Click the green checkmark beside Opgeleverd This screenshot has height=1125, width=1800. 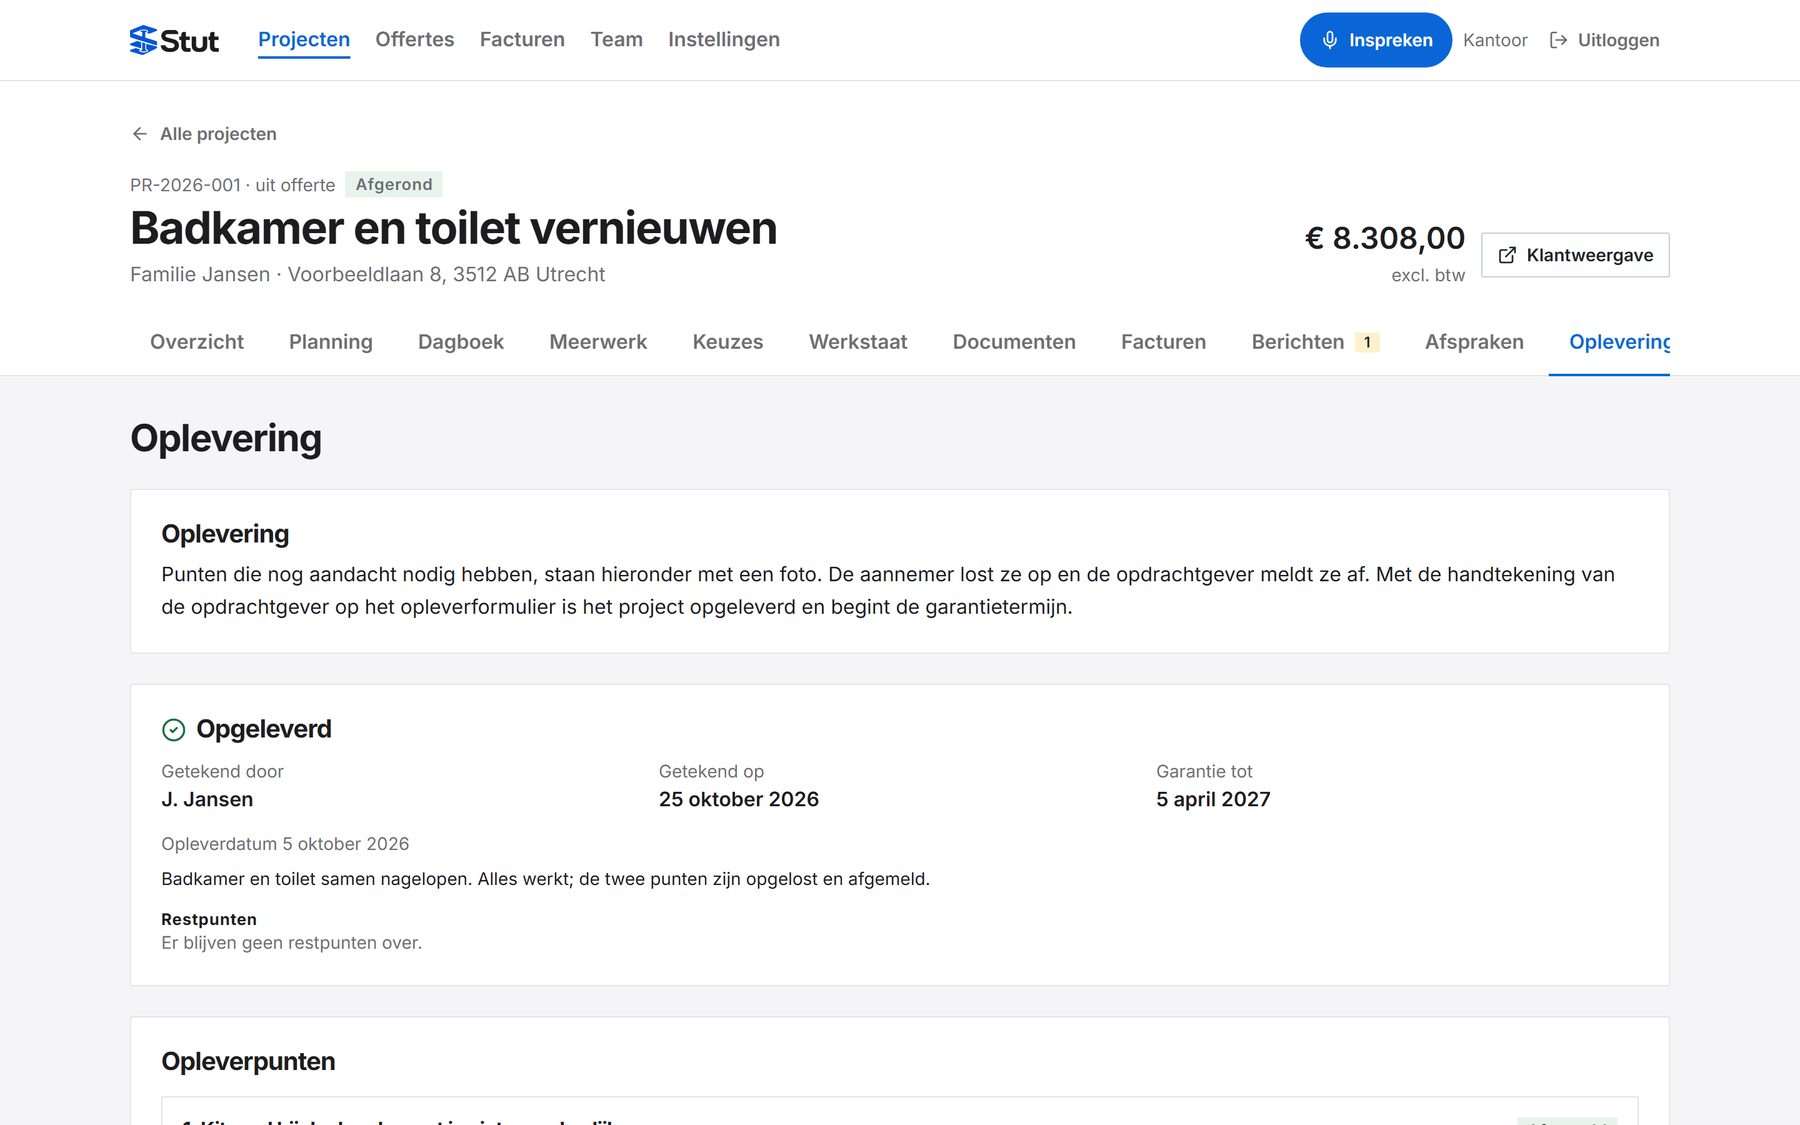click(174, 730)
